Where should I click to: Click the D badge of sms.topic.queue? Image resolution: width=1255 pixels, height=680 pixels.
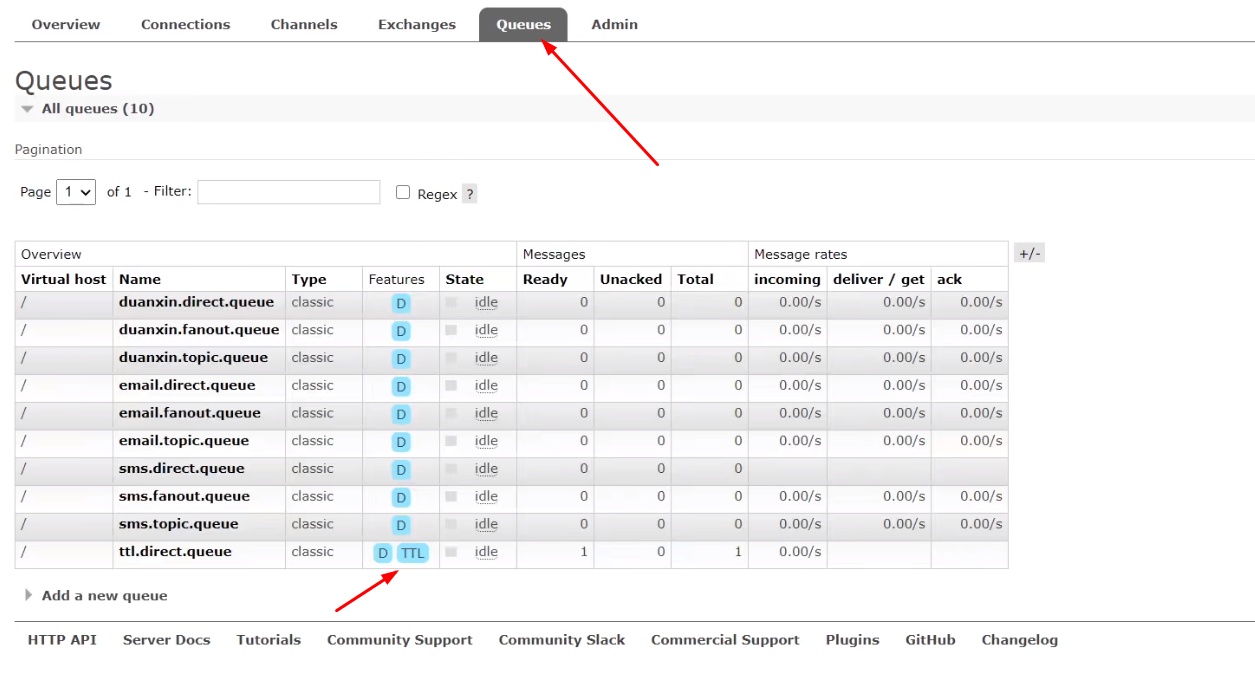click(401, 525)
